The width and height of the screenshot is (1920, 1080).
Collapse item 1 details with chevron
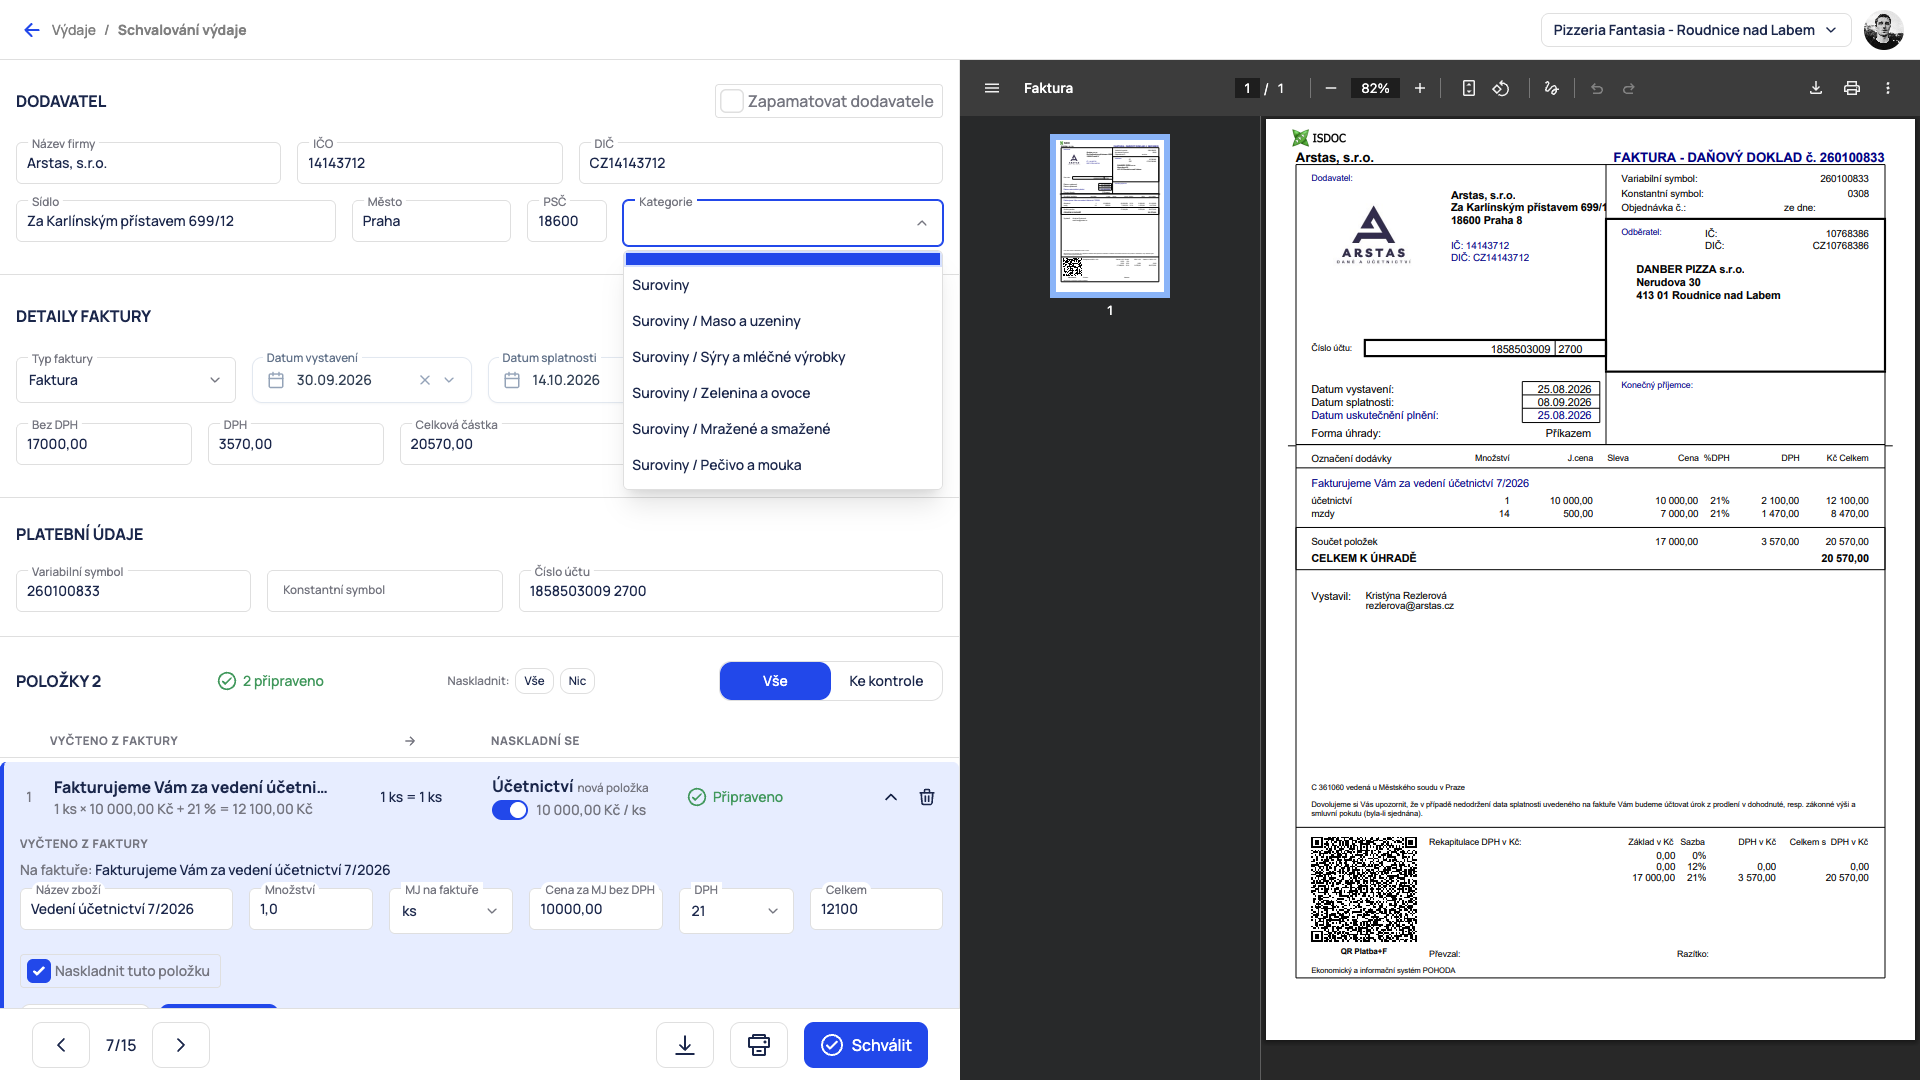pos(891,797)
